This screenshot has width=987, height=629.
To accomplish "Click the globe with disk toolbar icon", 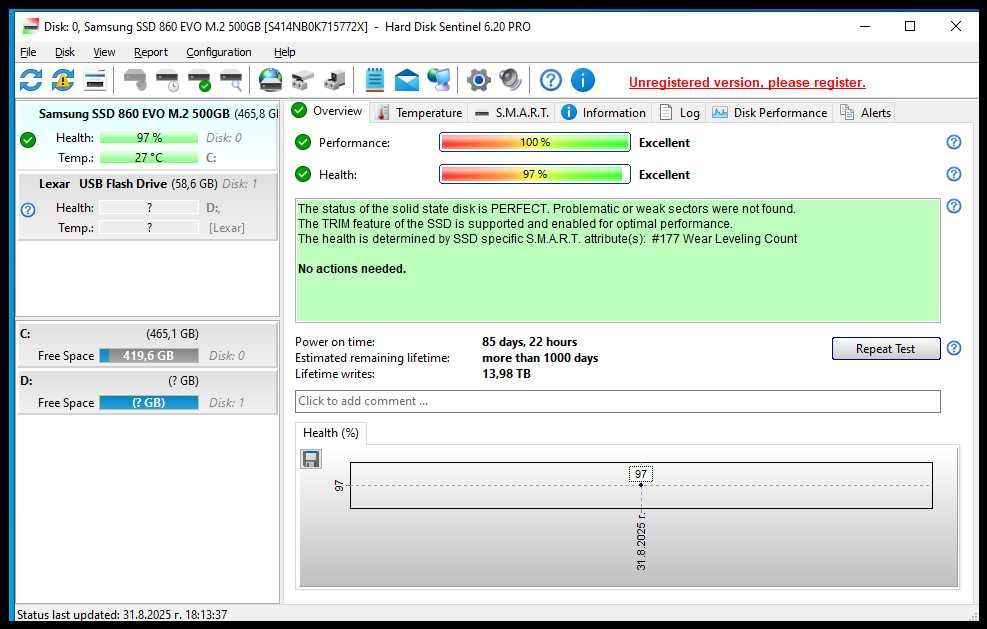I will click(x=271, y=81).
